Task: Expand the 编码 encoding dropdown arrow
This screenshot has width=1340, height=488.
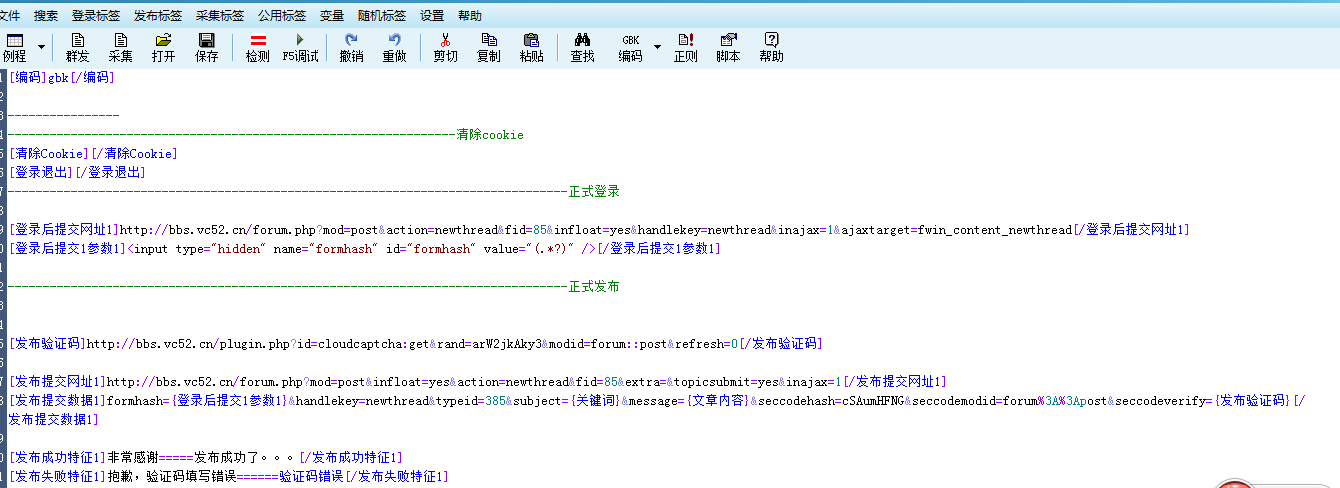Action: pyautogui.click(x=657, y=47)
